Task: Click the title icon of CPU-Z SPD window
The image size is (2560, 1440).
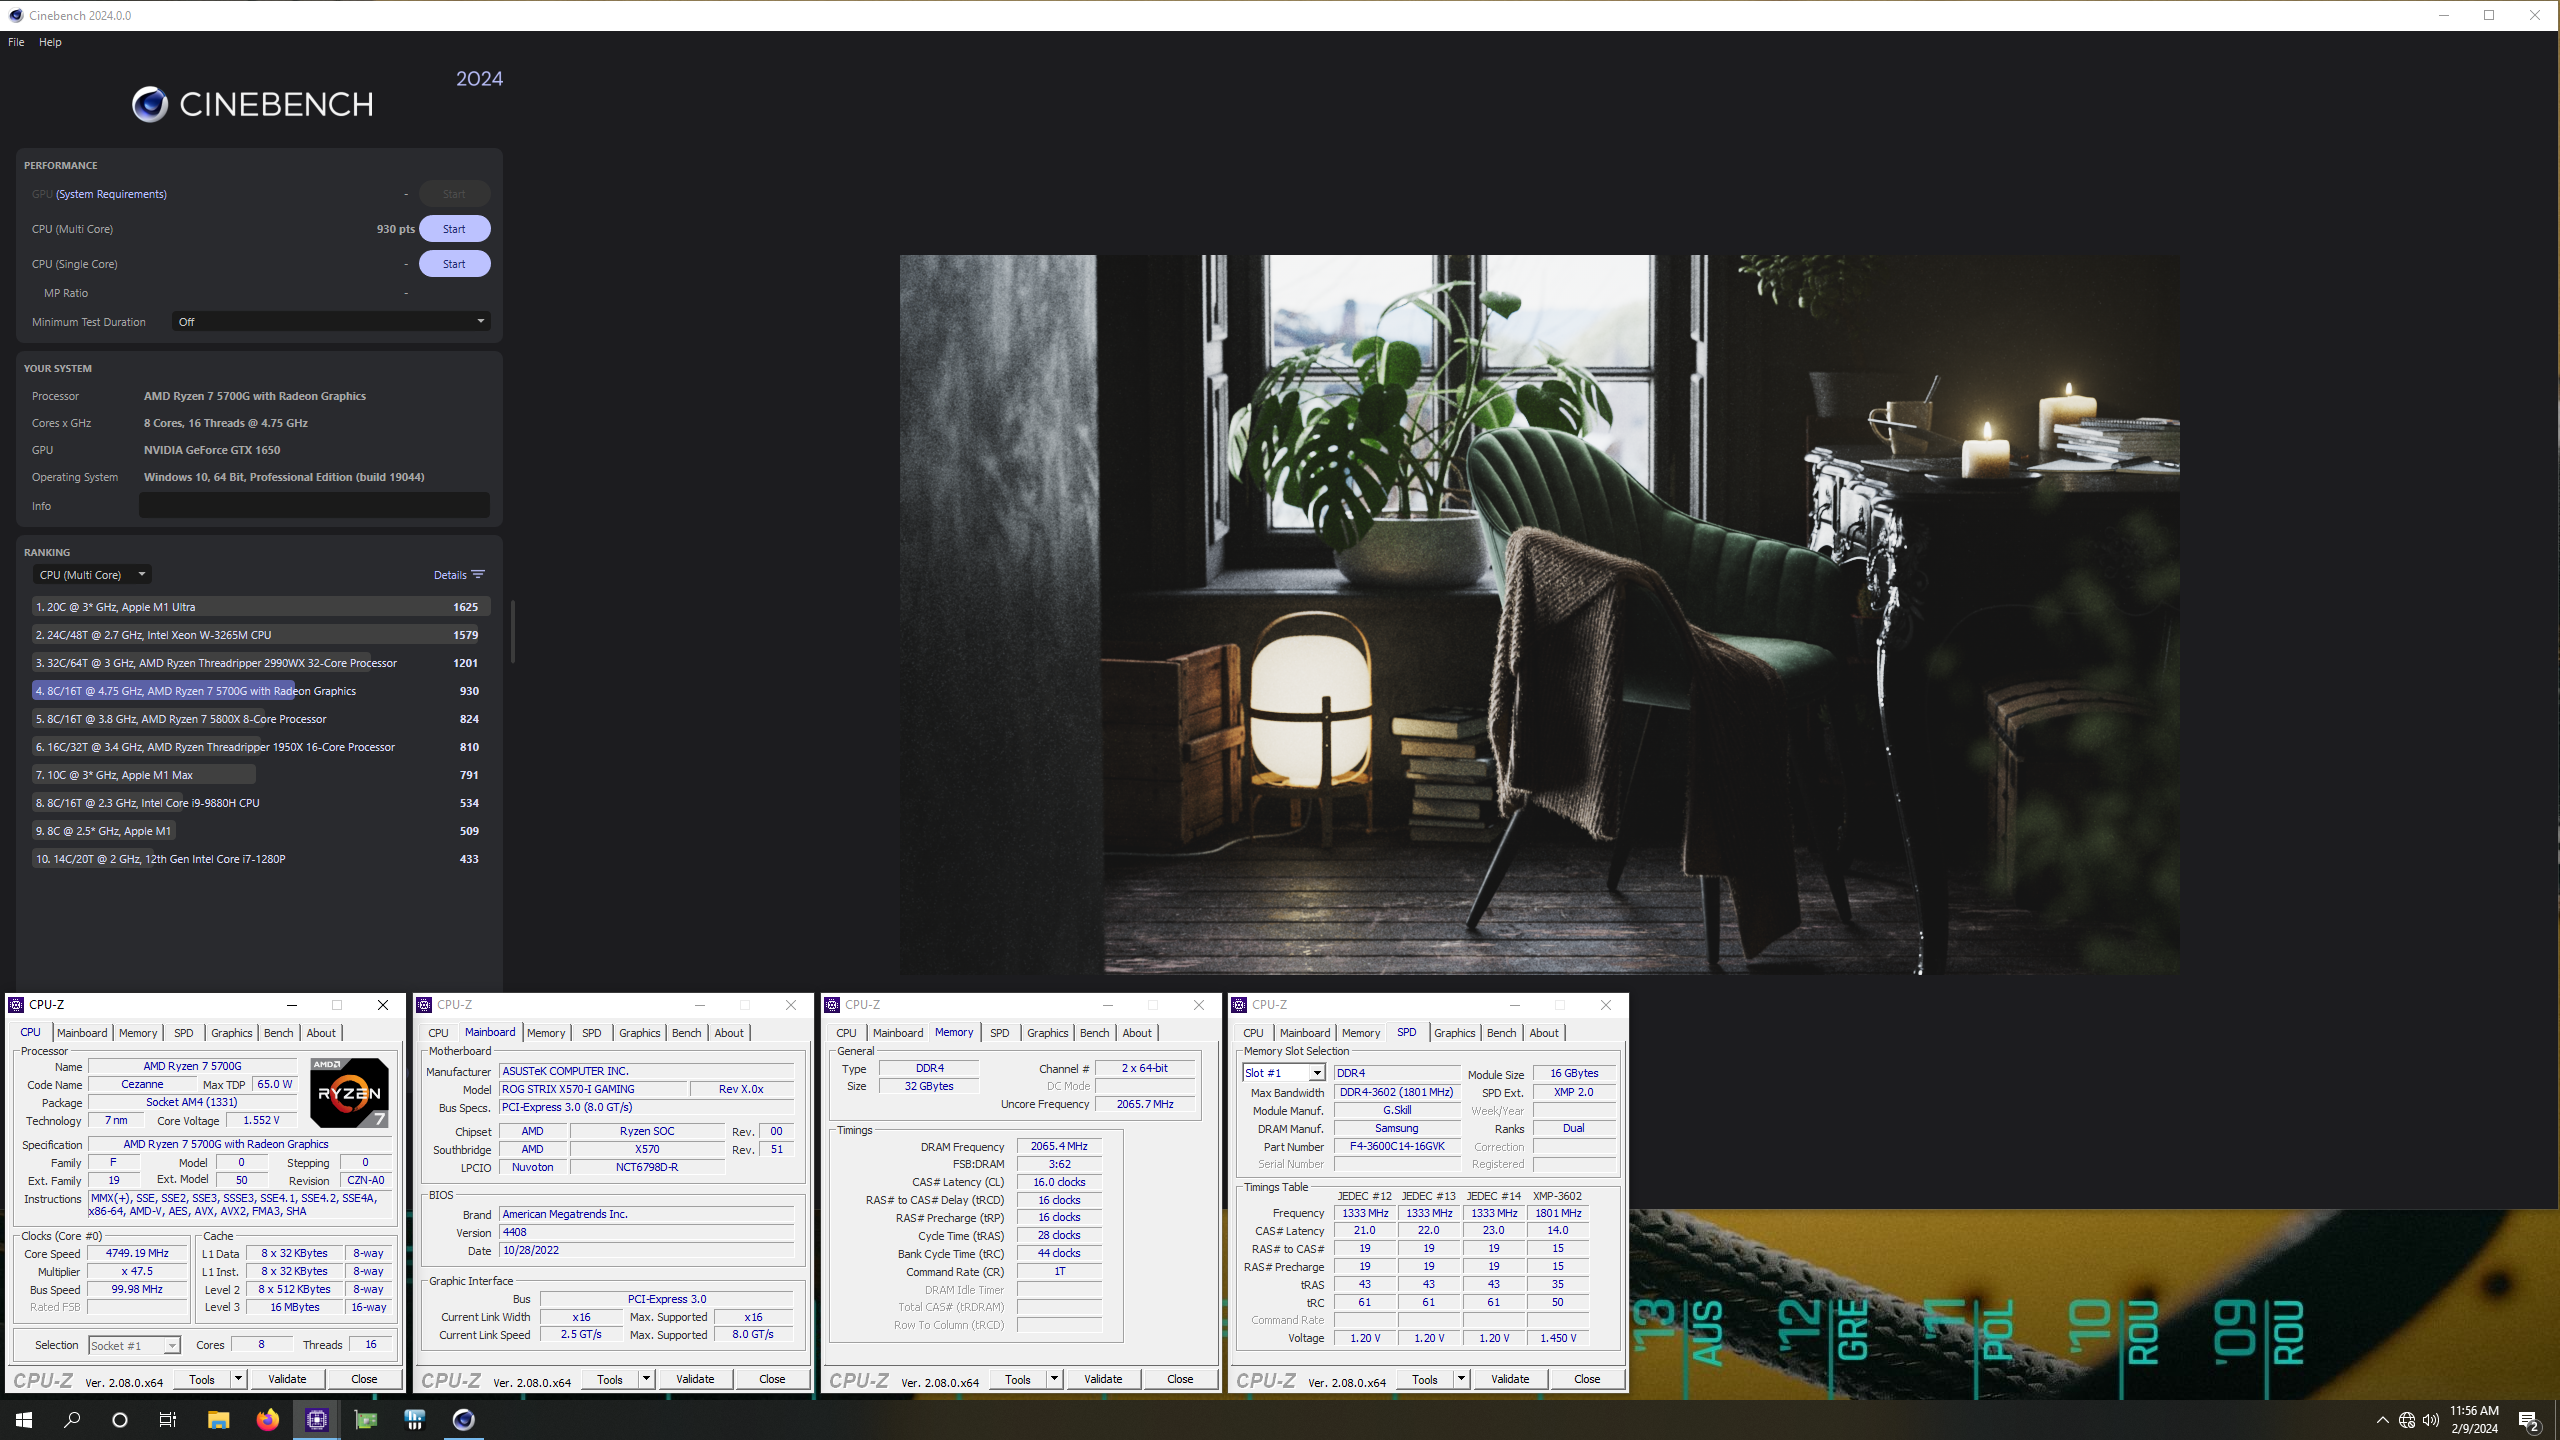Action: (1239, 1005)
